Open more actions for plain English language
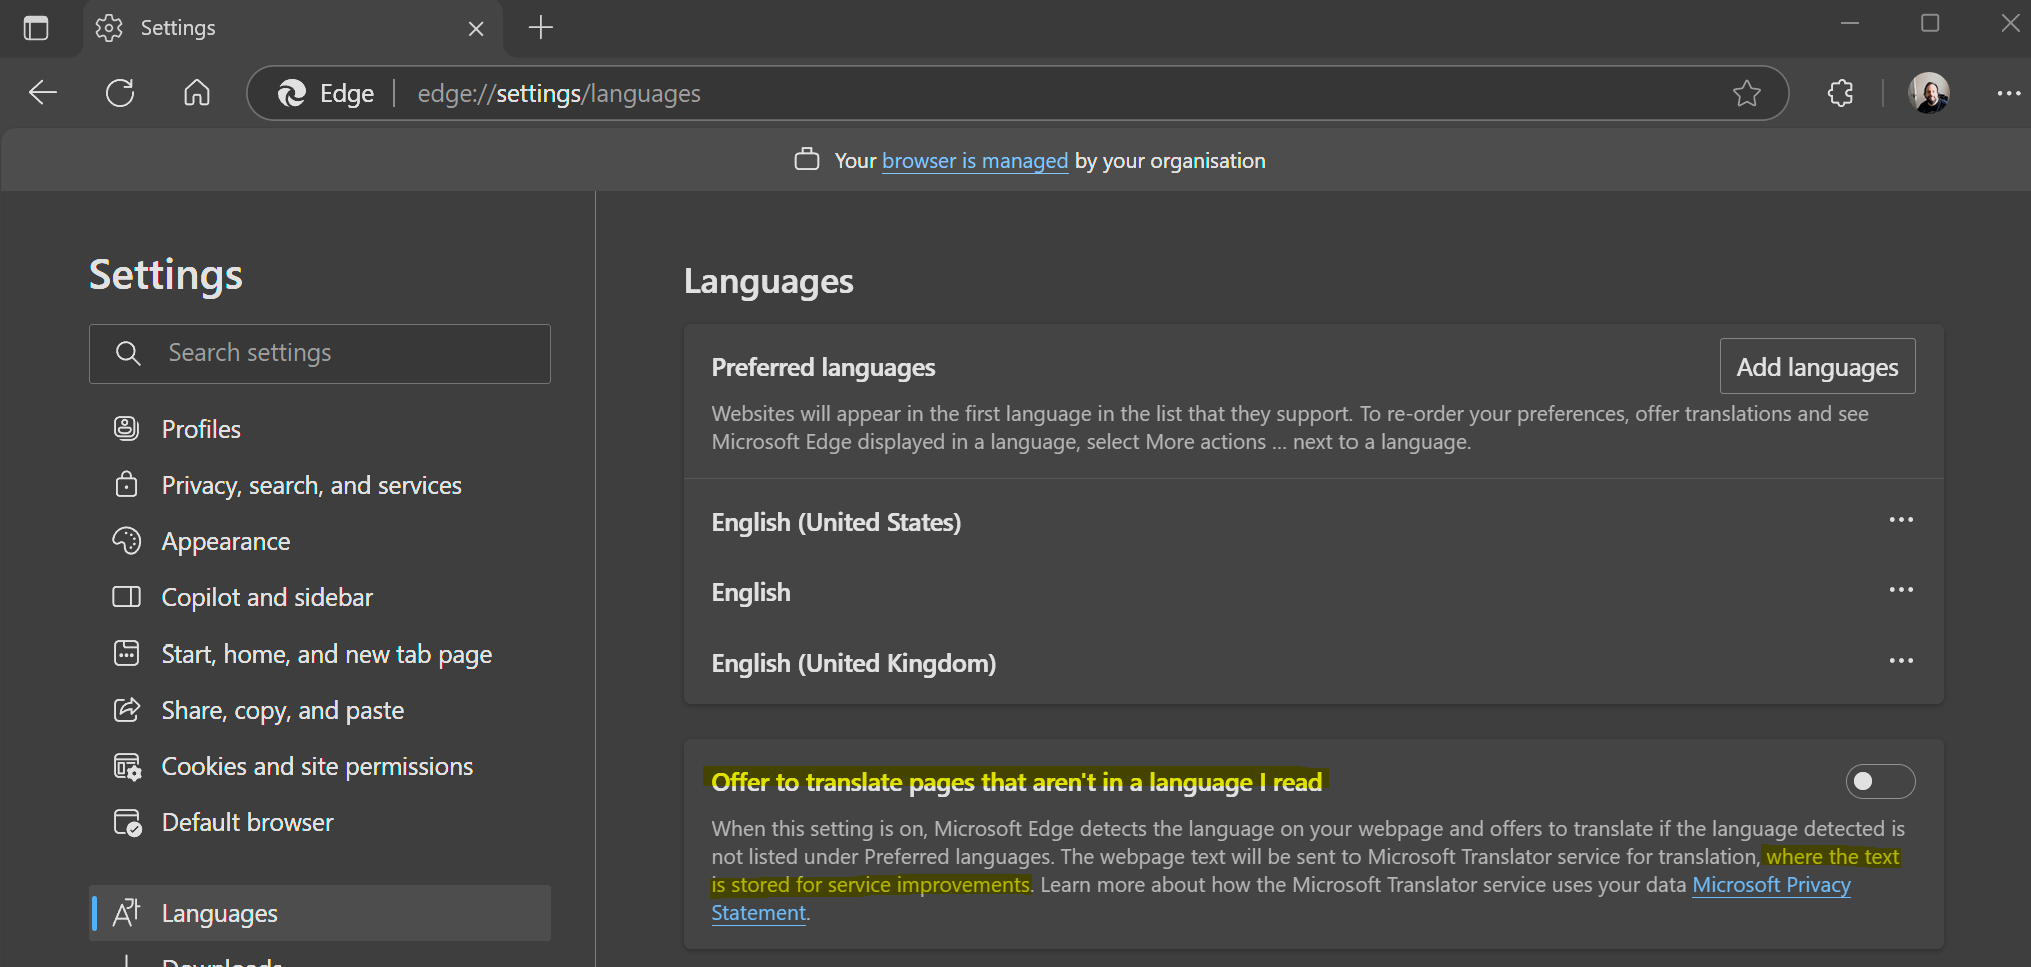 click(x=1900, y=590)
